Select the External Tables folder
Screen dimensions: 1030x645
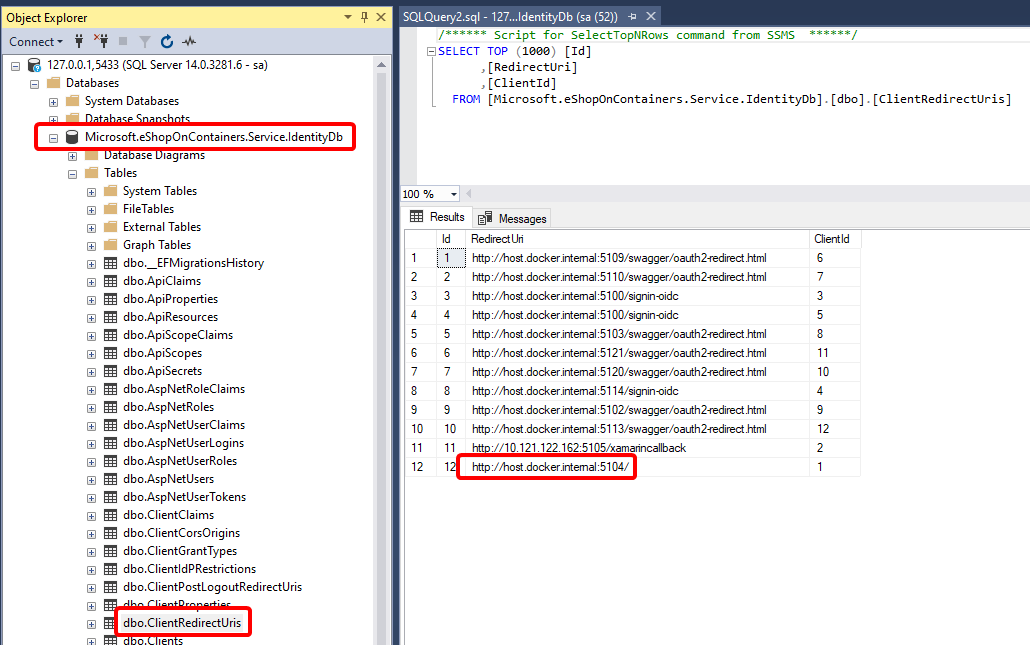(162, 227)
